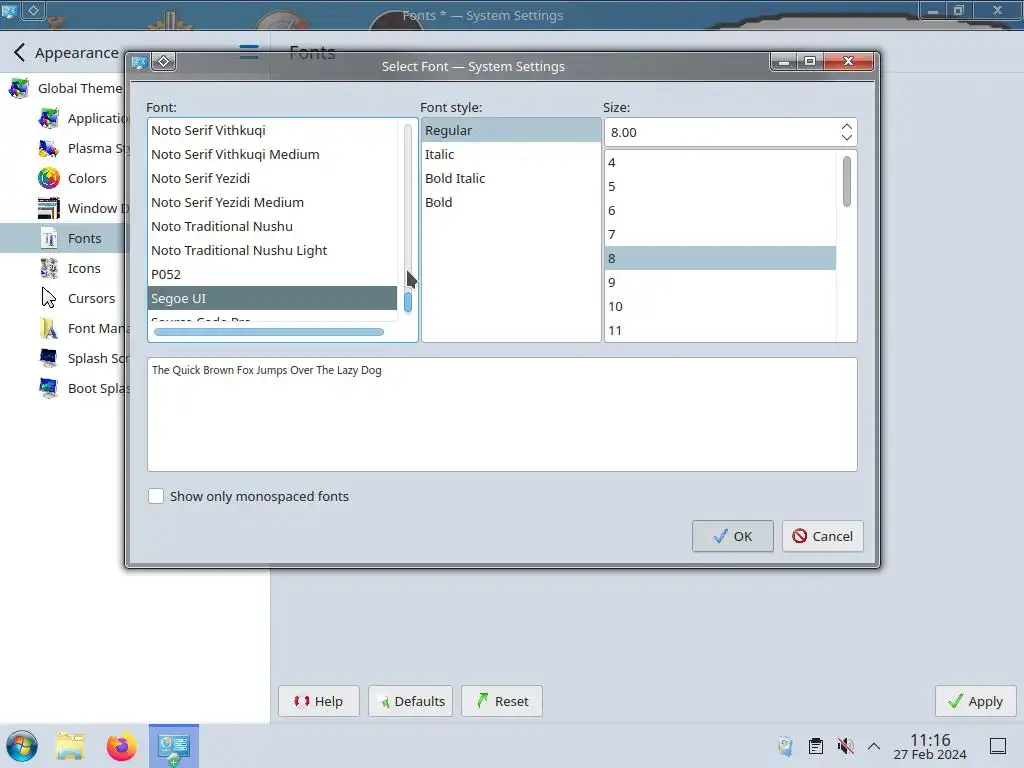Open the Splash Screen icon in sidebar
The width and height of the screenshot is (1024, 768).
pos(48,359)
